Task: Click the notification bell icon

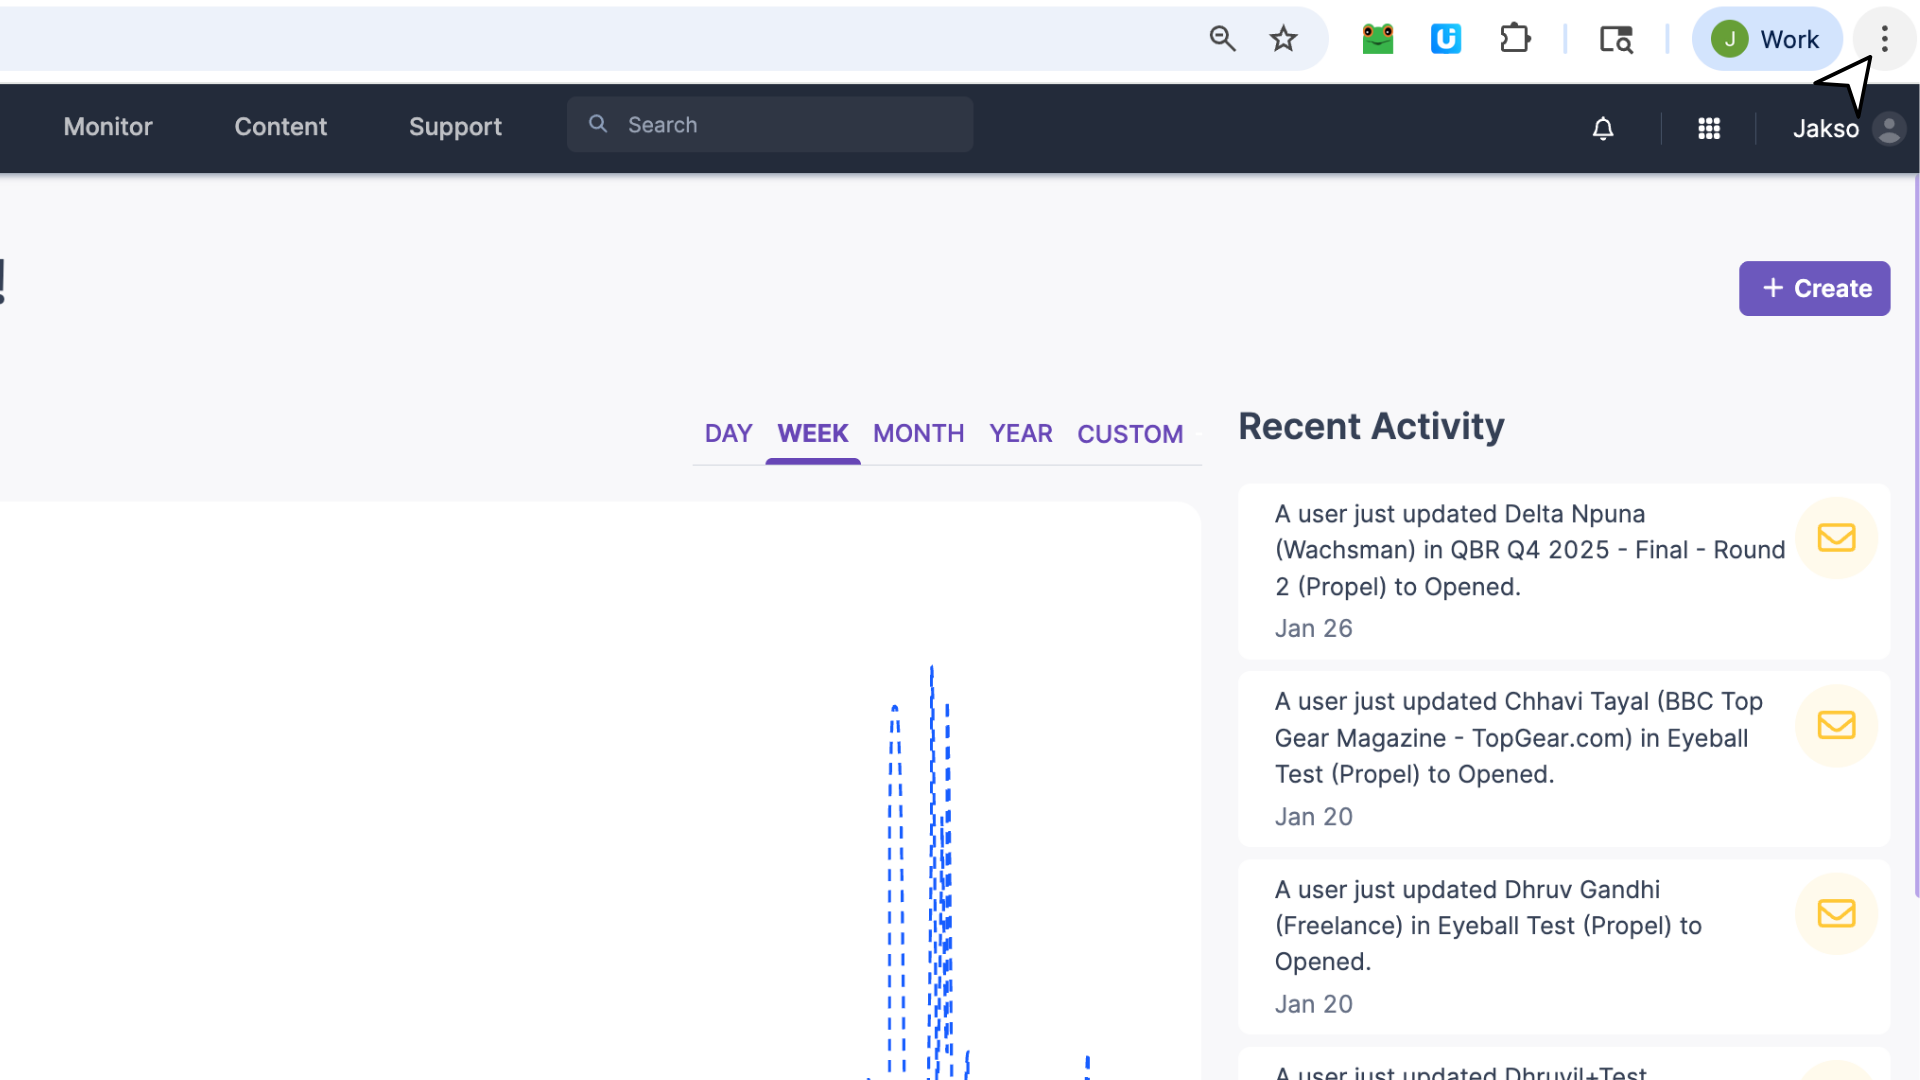Action: [x=1603, y=128]
